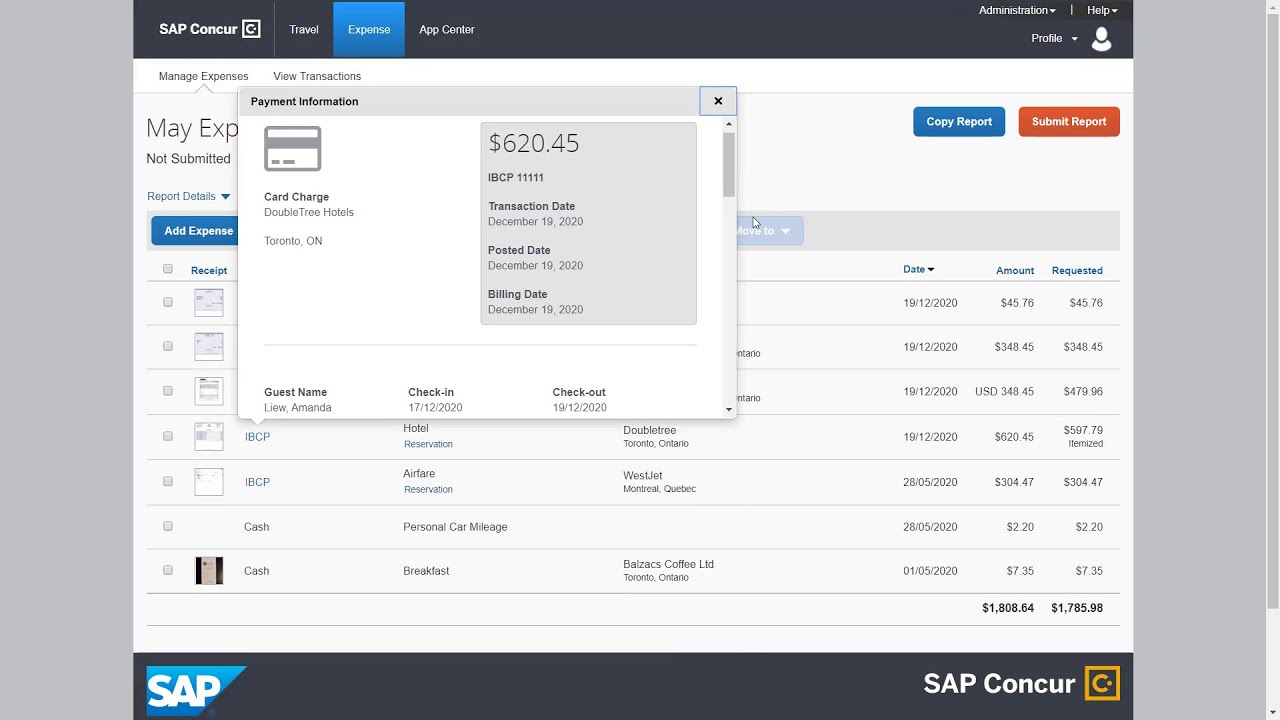Image resolution: width=1280 pixels, height=720 pixels.
Task: Click the SAP Concur logo in header
Action: 209,29
